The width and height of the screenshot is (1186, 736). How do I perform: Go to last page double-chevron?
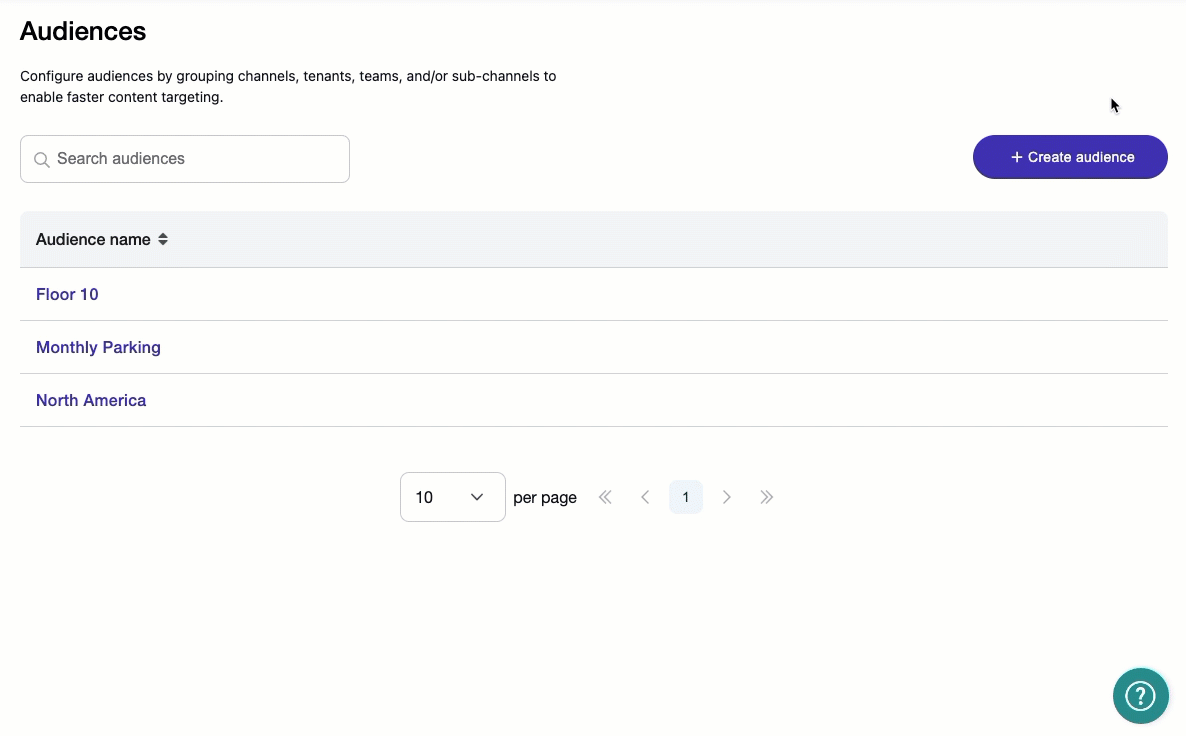766,497
